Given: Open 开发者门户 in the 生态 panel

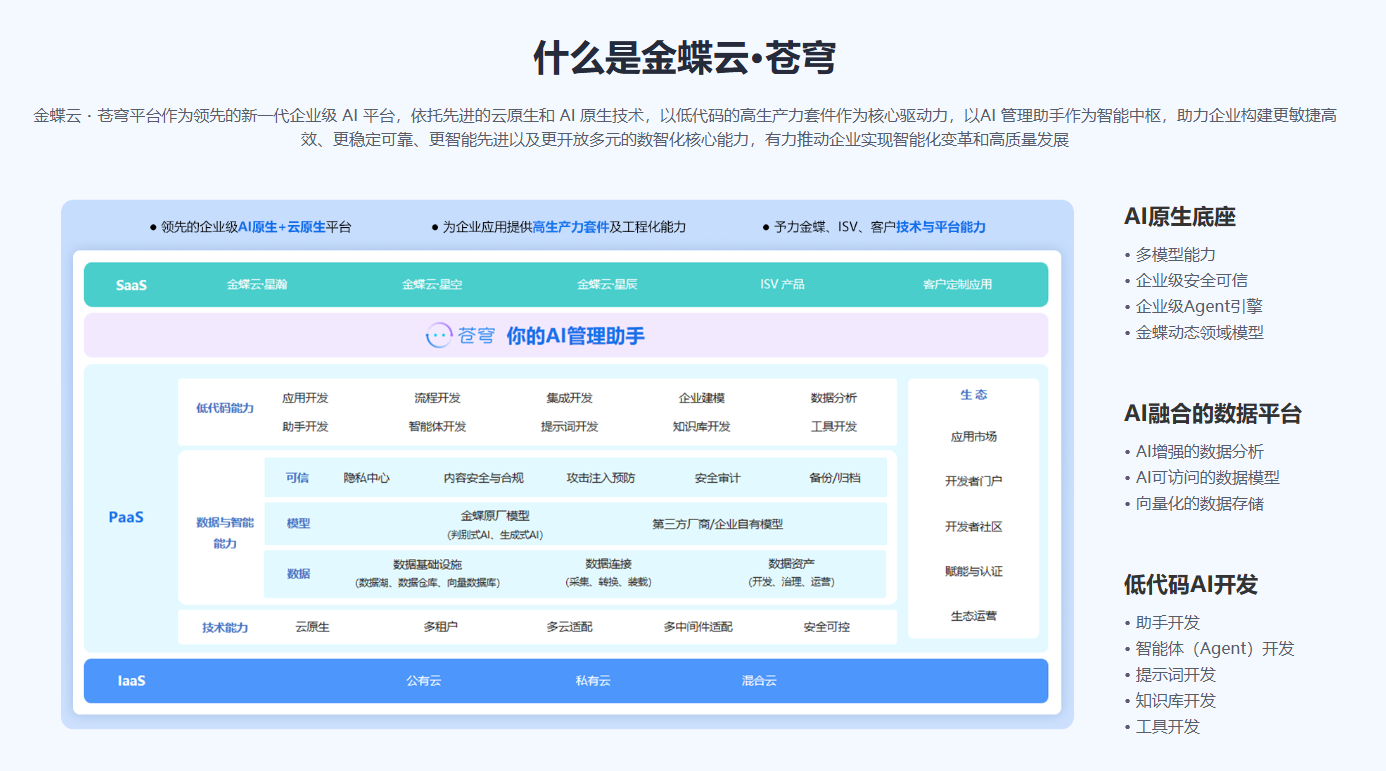Looking at the screenshot, I should [973, 481].
